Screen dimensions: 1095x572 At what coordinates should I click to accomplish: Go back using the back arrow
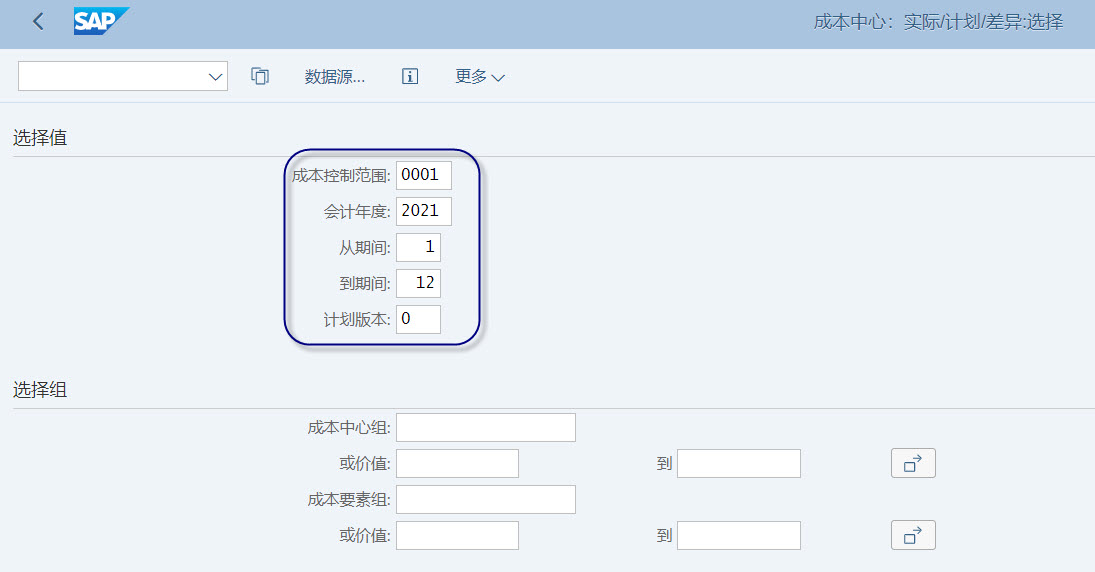(x=38, y=22)
